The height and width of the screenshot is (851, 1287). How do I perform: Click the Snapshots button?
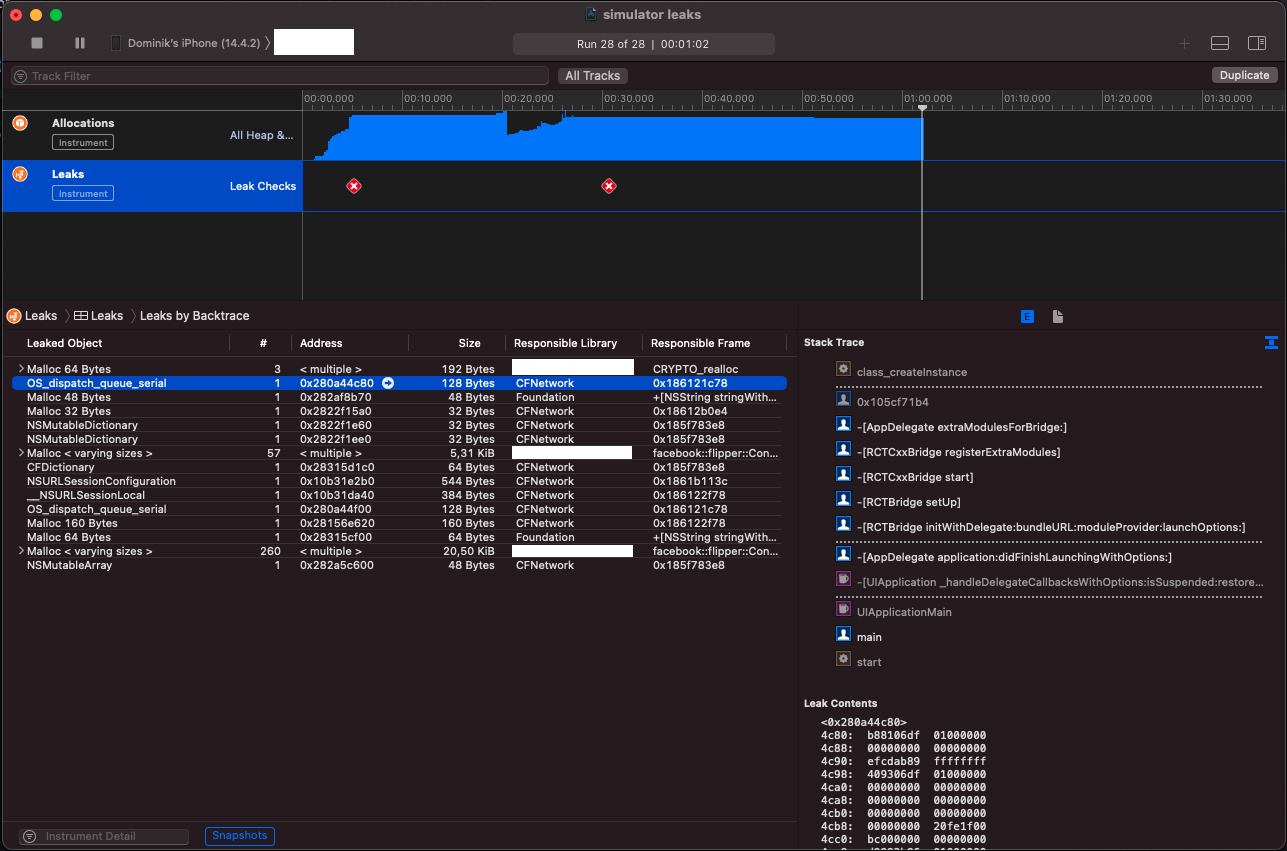coord(239,836)
